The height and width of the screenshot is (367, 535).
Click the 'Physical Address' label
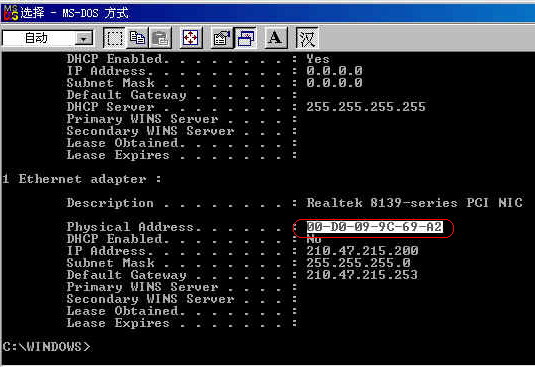pyautogui.click(x=130, y=227)
